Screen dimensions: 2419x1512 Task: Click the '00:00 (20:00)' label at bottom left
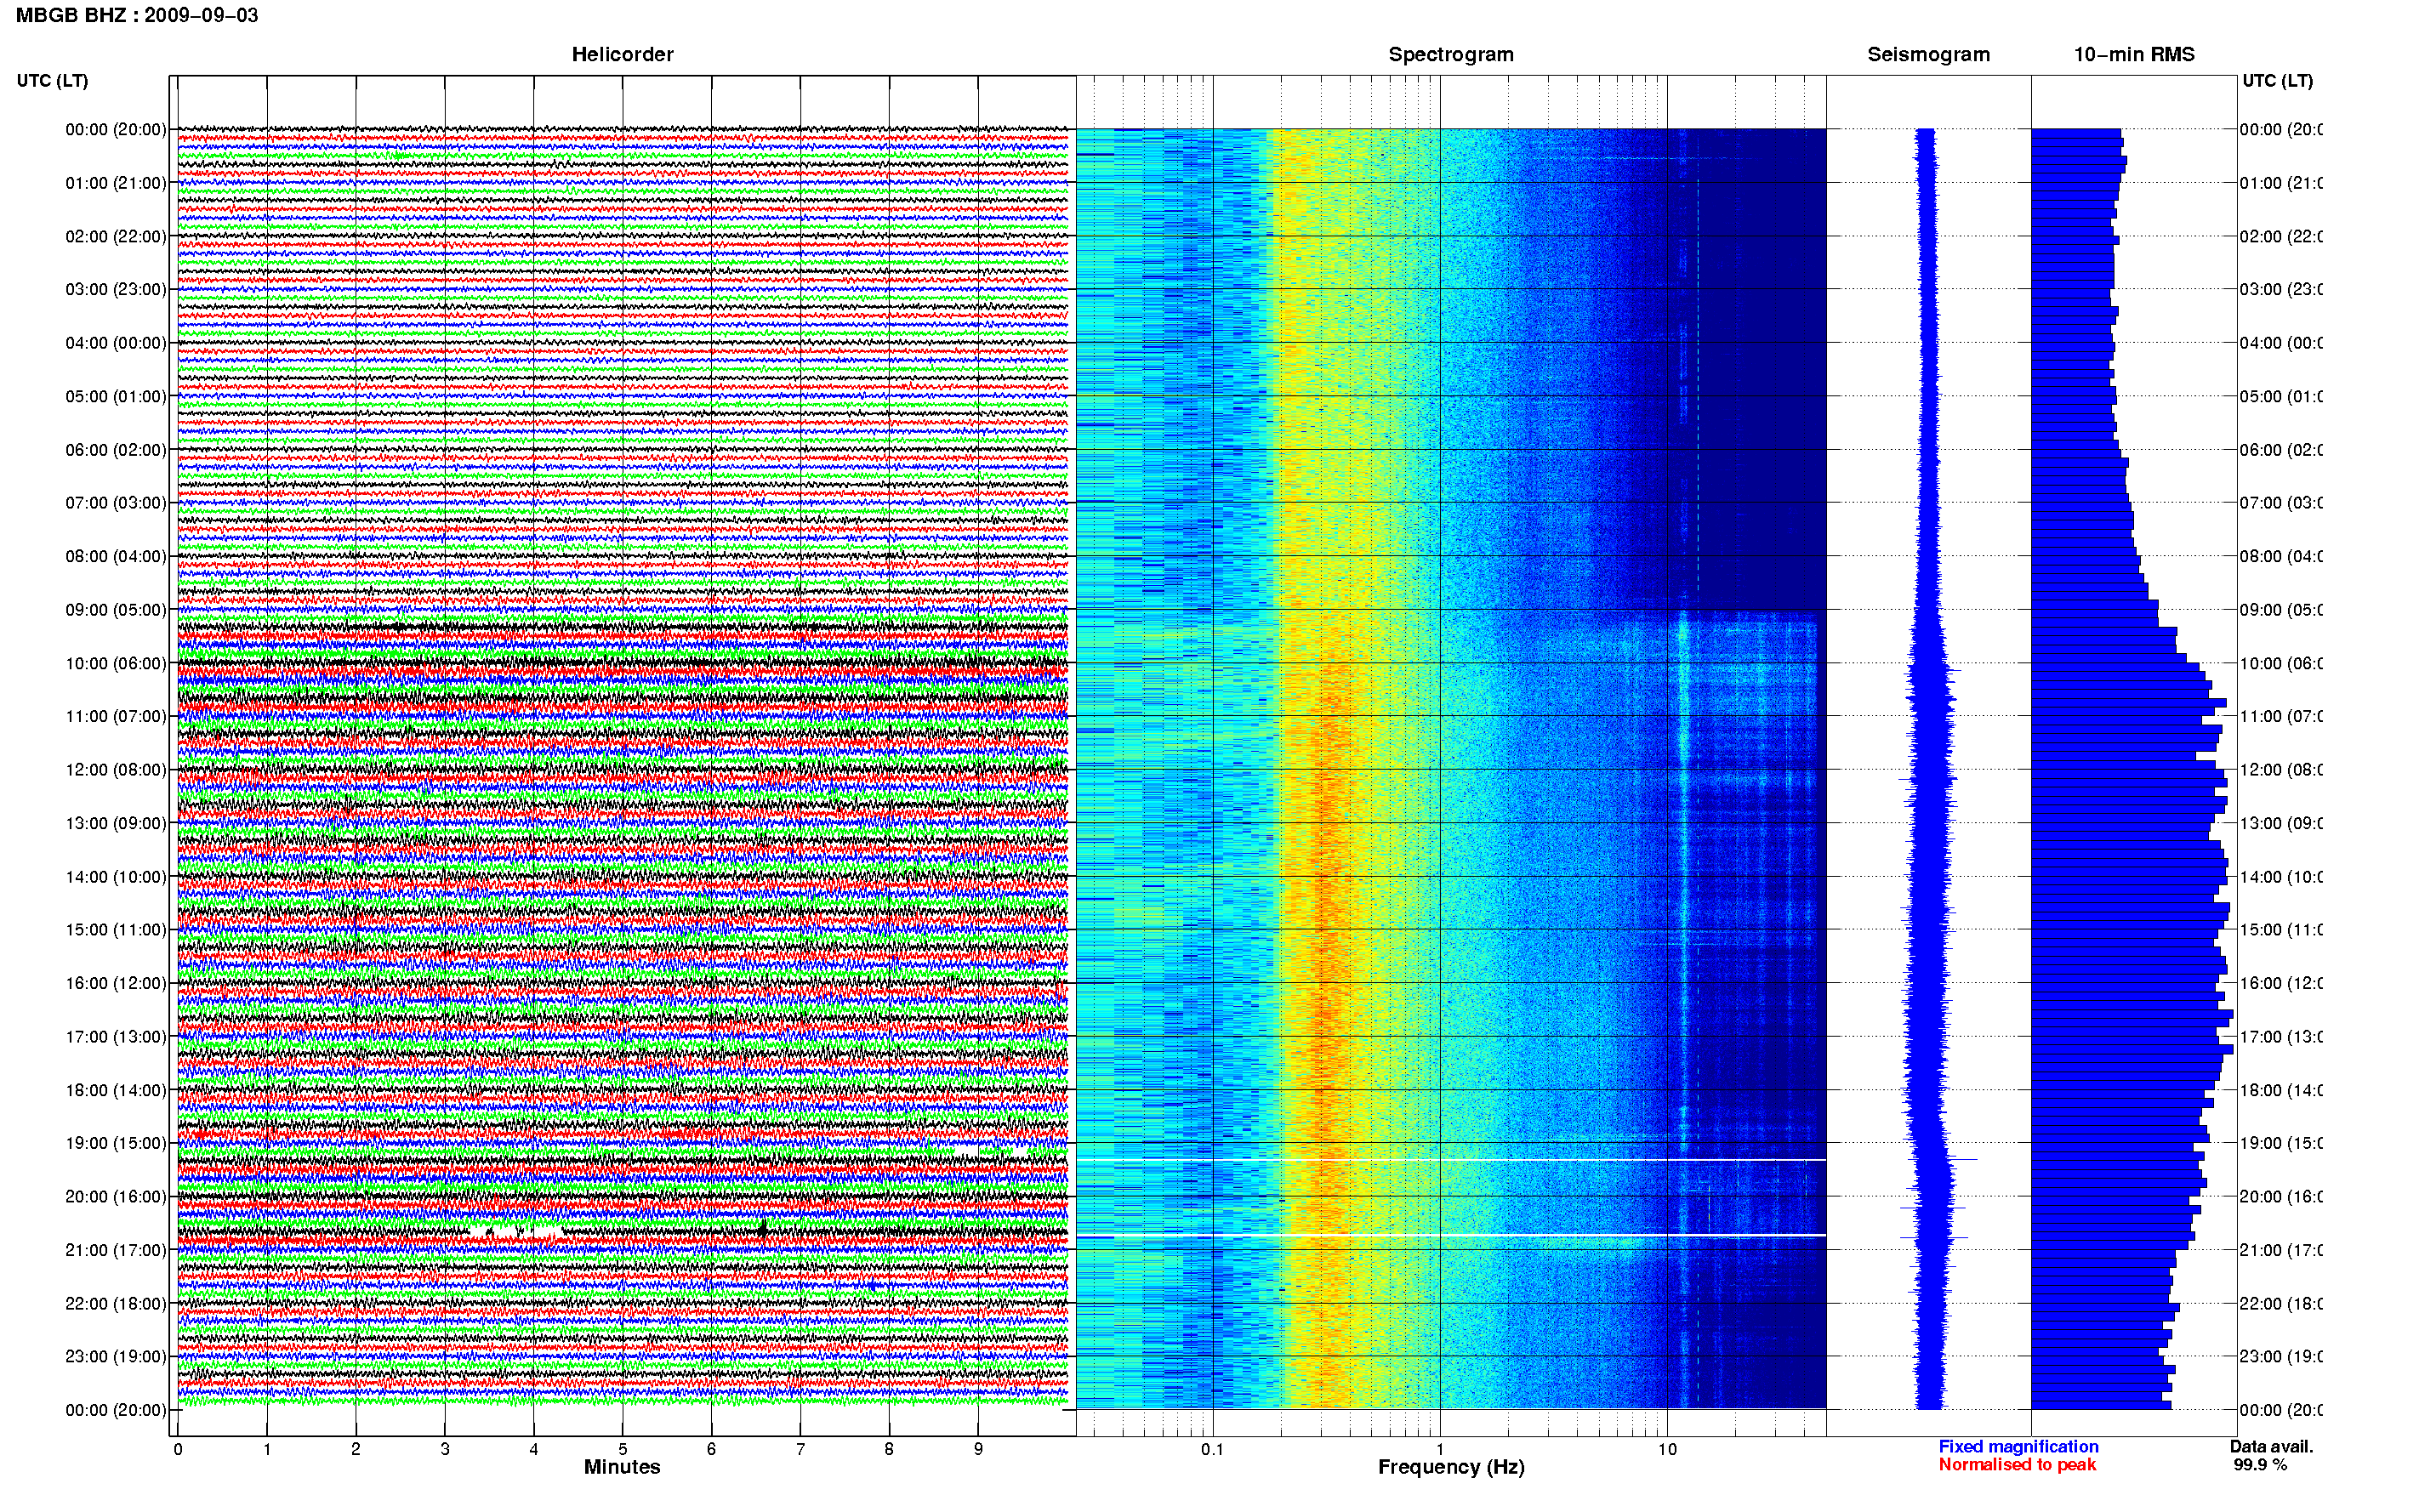pyautogui.click(x=116, y=1410)
